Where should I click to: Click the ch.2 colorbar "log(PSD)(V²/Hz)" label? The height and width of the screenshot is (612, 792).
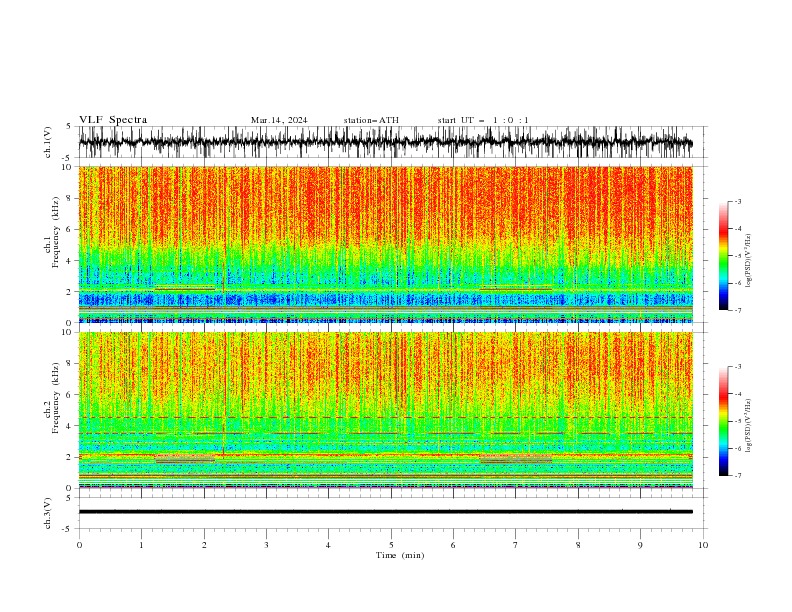749,425
